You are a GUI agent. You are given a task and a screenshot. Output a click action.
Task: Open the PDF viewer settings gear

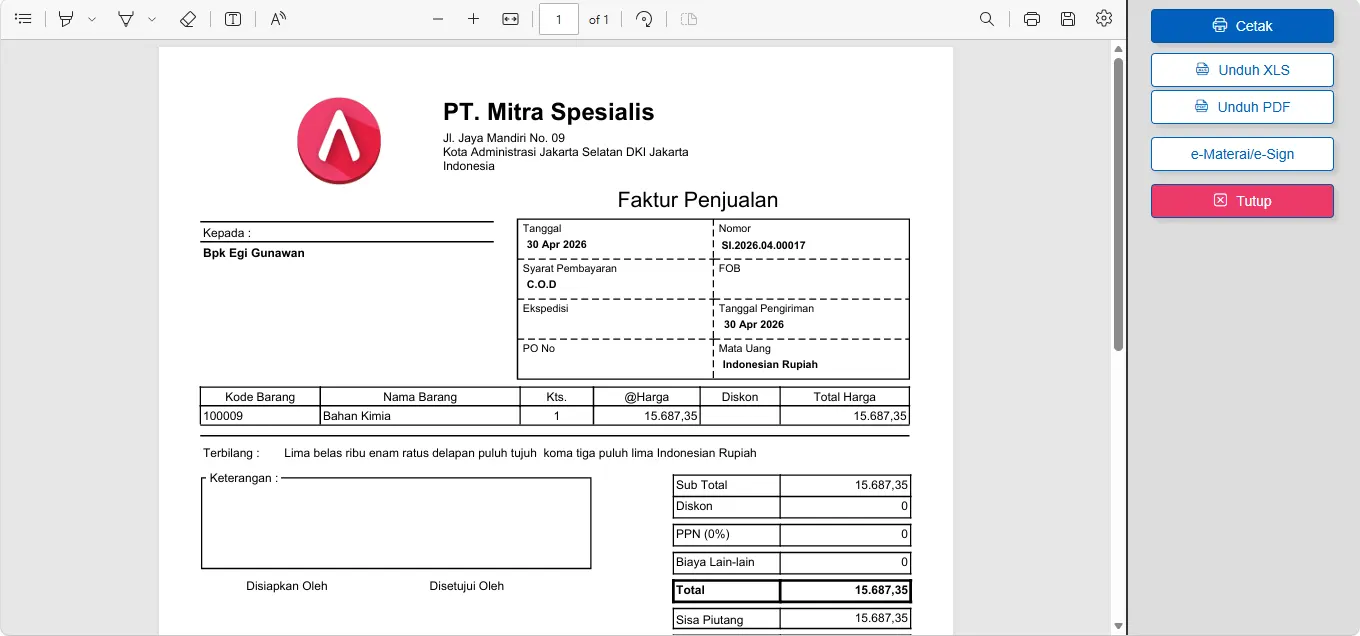tap(1104, 19)
